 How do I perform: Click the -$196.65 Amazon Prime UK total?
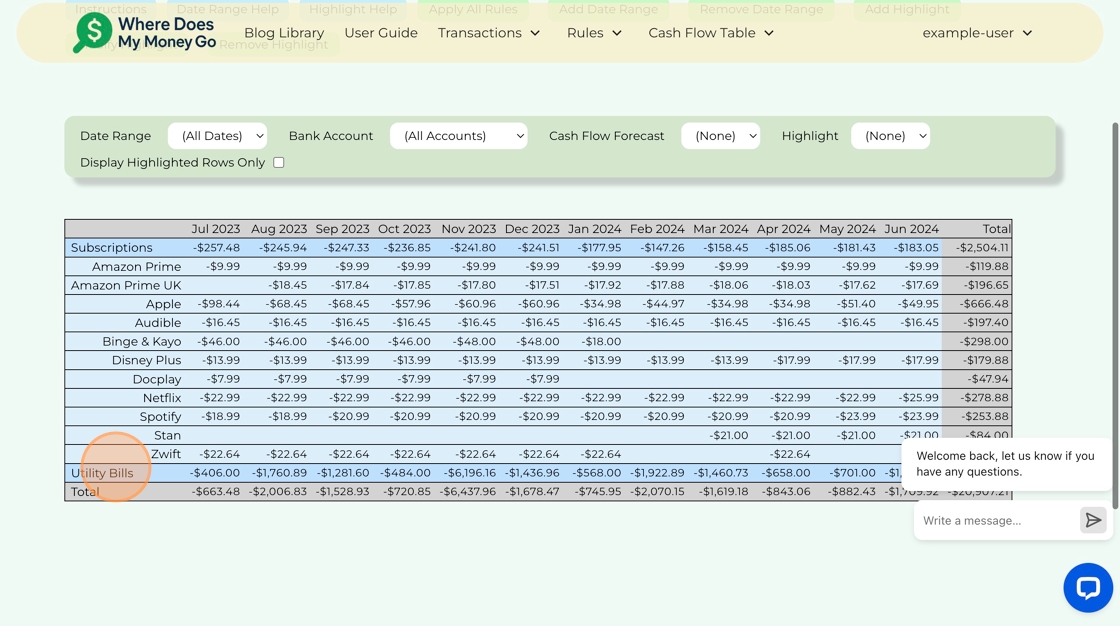click(986, 285)
